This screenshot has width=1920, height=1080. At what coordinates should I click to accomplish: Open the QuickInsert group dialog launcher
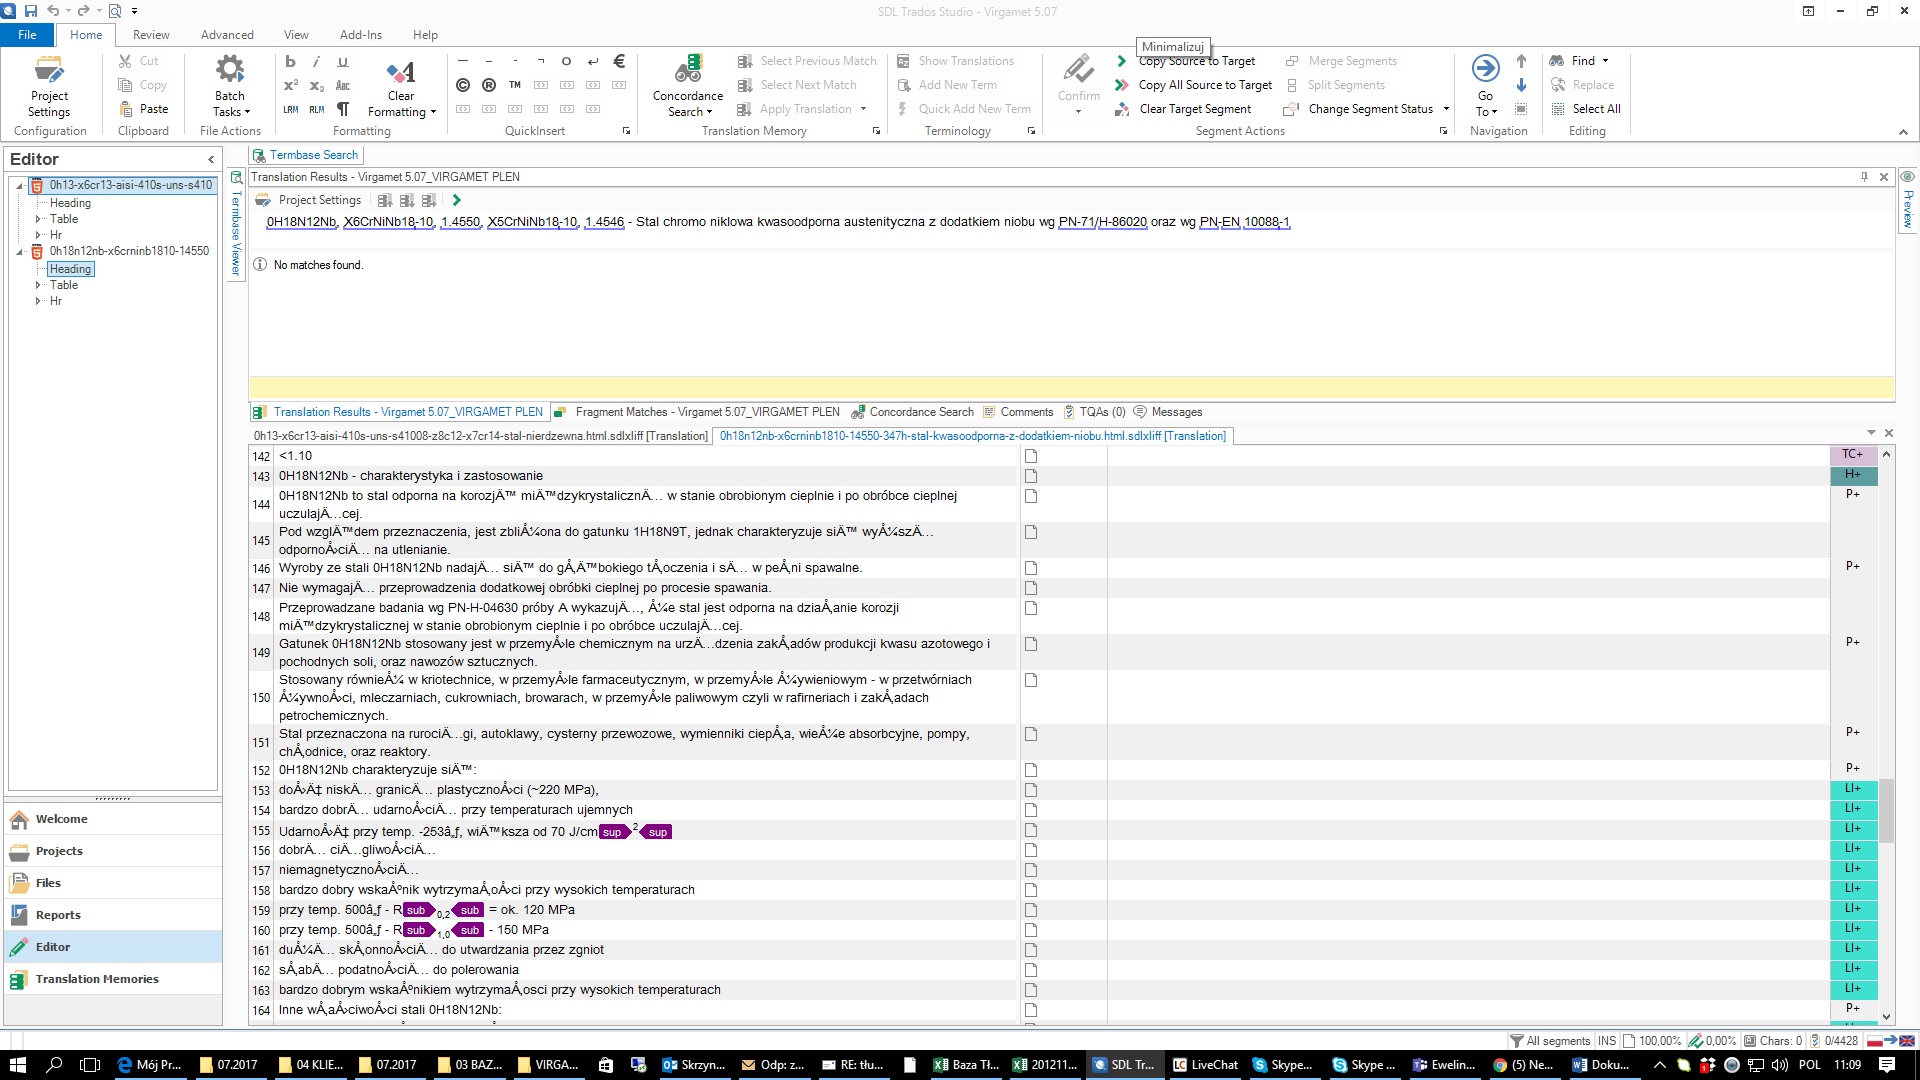pos(627,131)
